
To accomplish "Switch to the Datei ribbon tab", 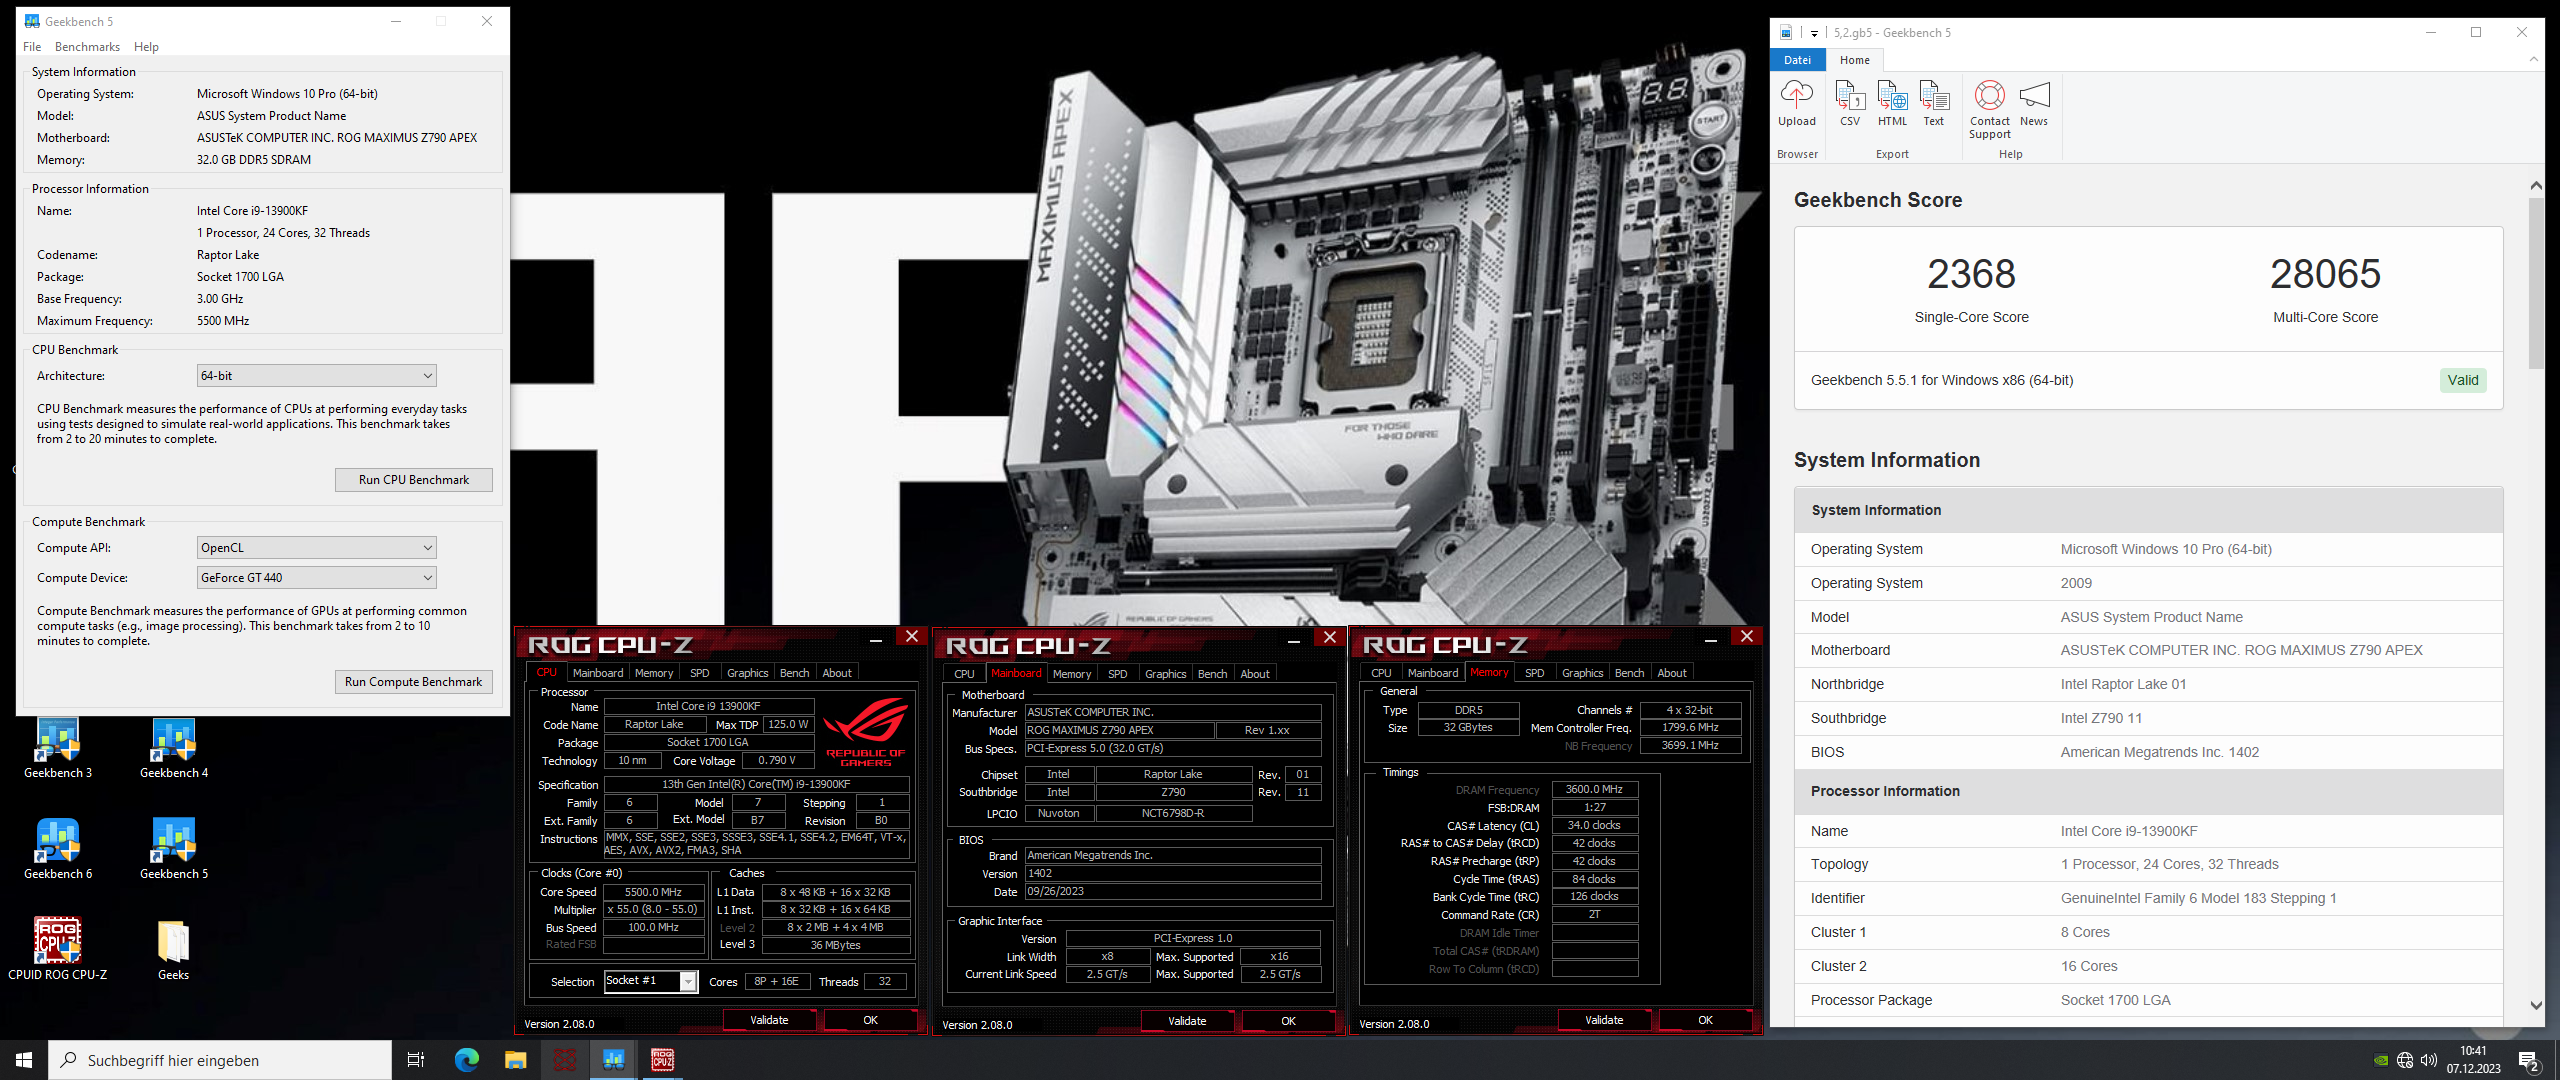I will pyautogui.click(x=1797, y=60).
